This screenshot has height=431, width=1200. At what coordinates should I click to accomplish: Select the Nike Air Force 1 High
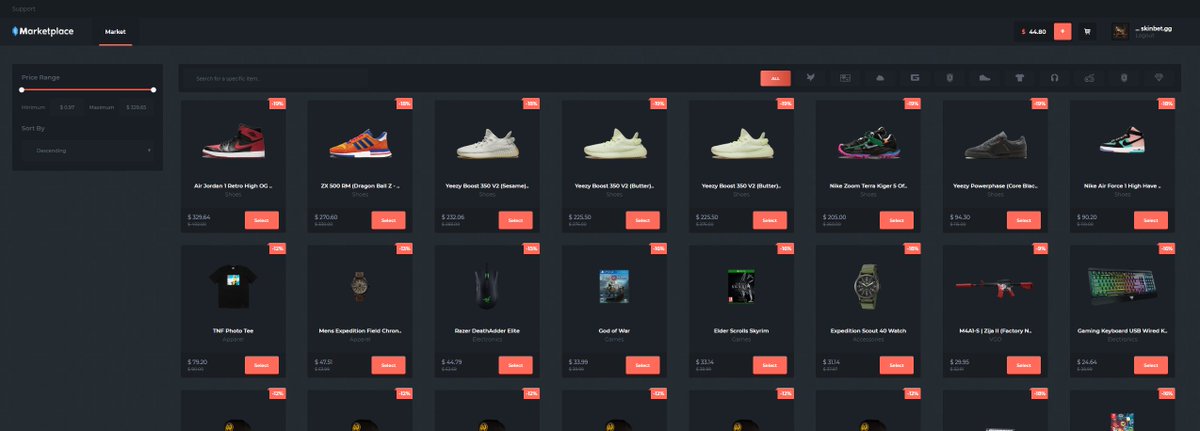point(1151,220)
